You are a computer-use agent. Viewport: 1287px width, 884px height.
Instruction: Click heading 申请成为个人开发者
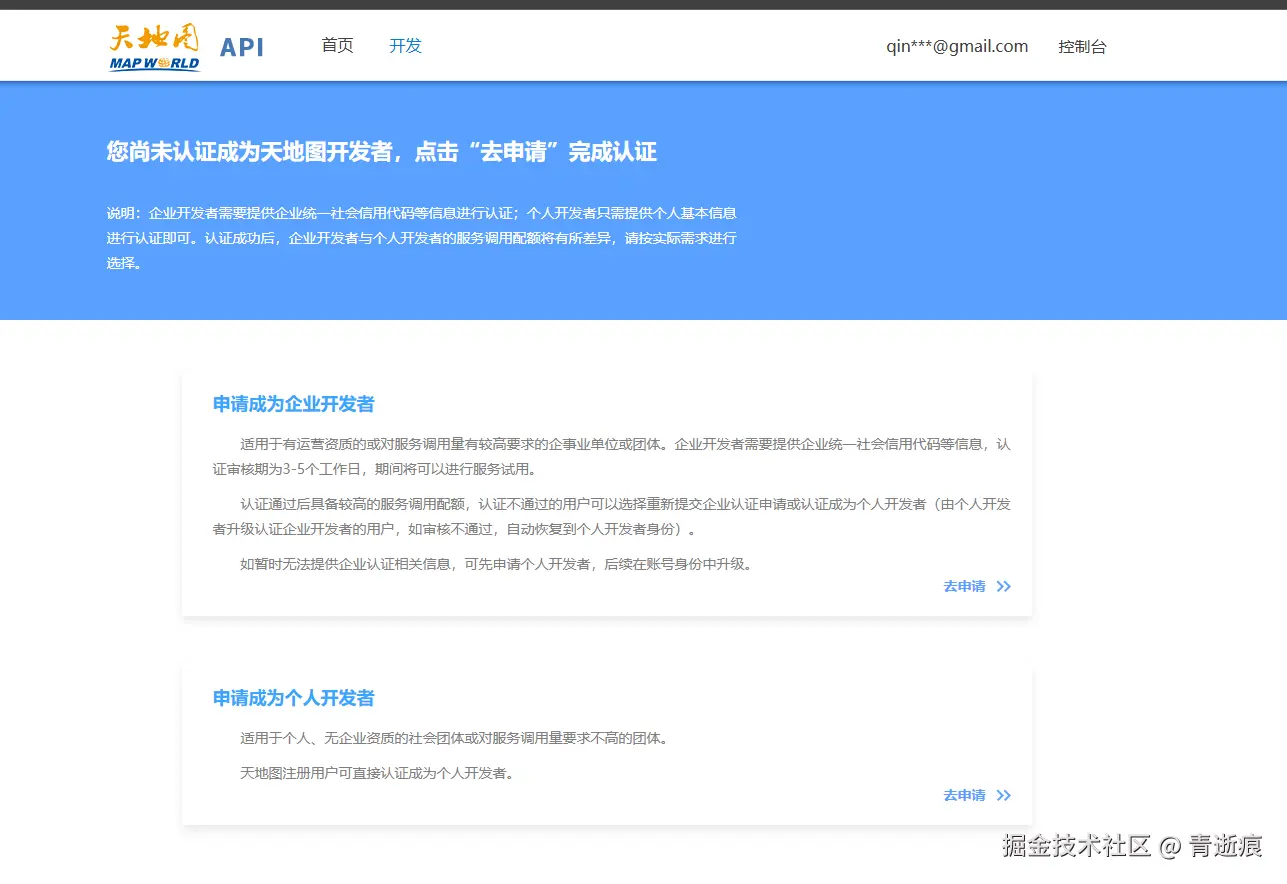pyautogui.click(x=294, y=698)
